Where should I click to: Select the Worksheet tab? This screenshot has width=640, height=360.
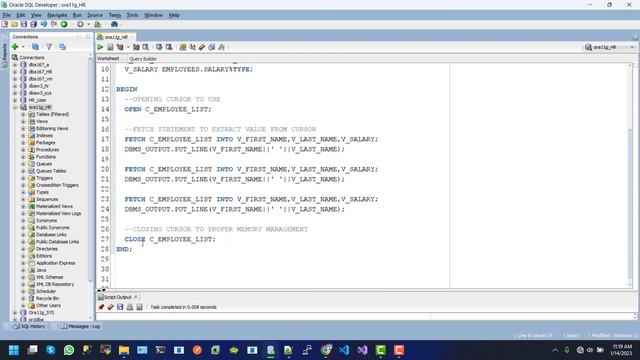coord(108,58)
